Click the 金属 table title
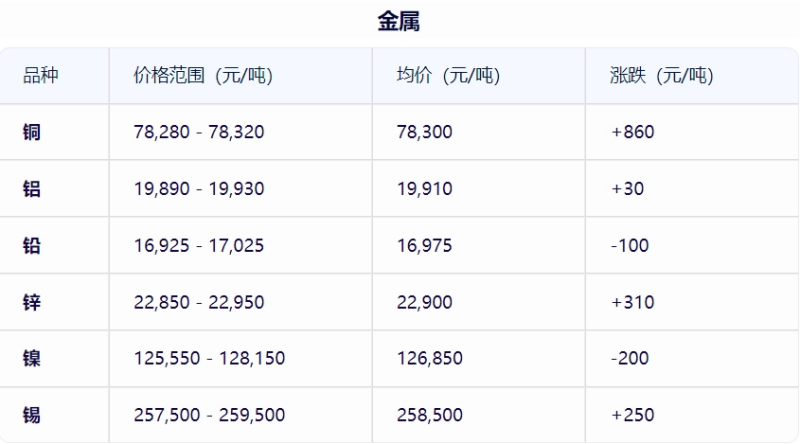800x444 pixels. (x=398, y=22)
